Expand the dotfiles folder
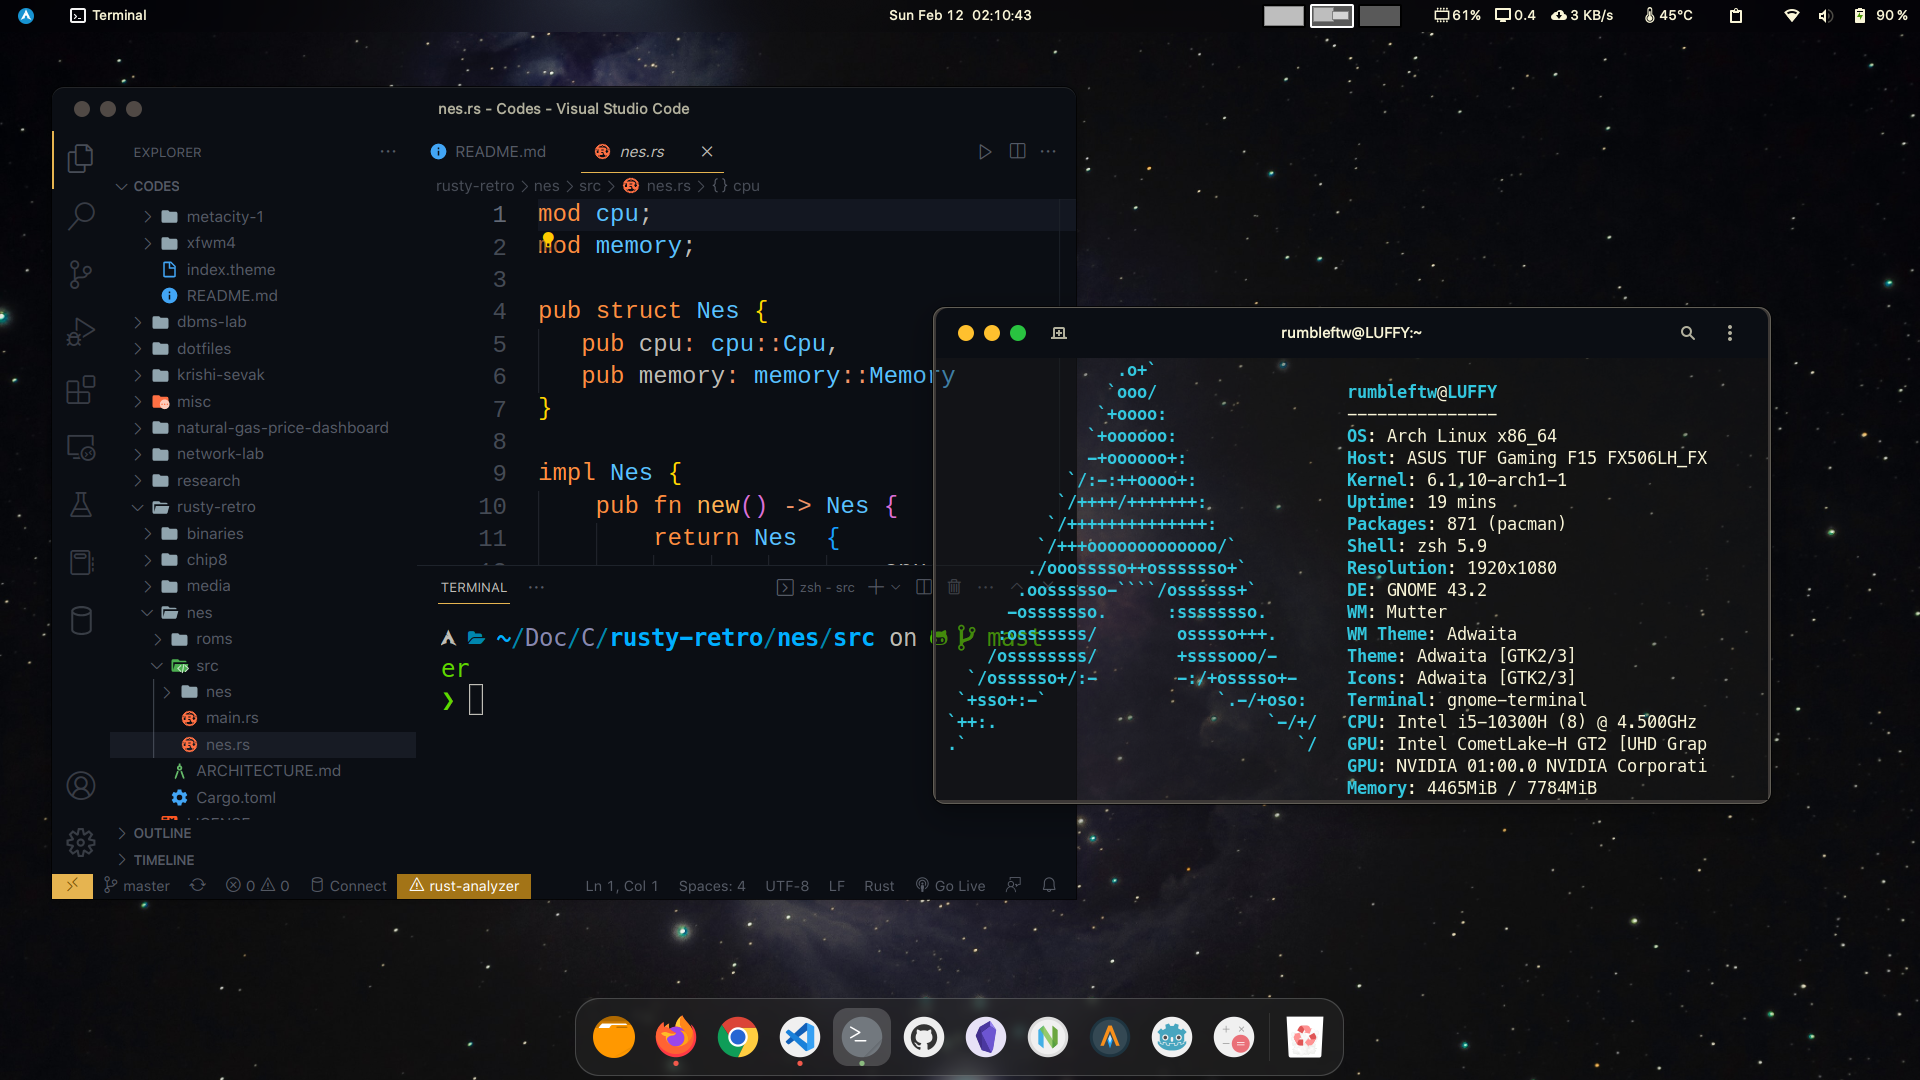 204,349
